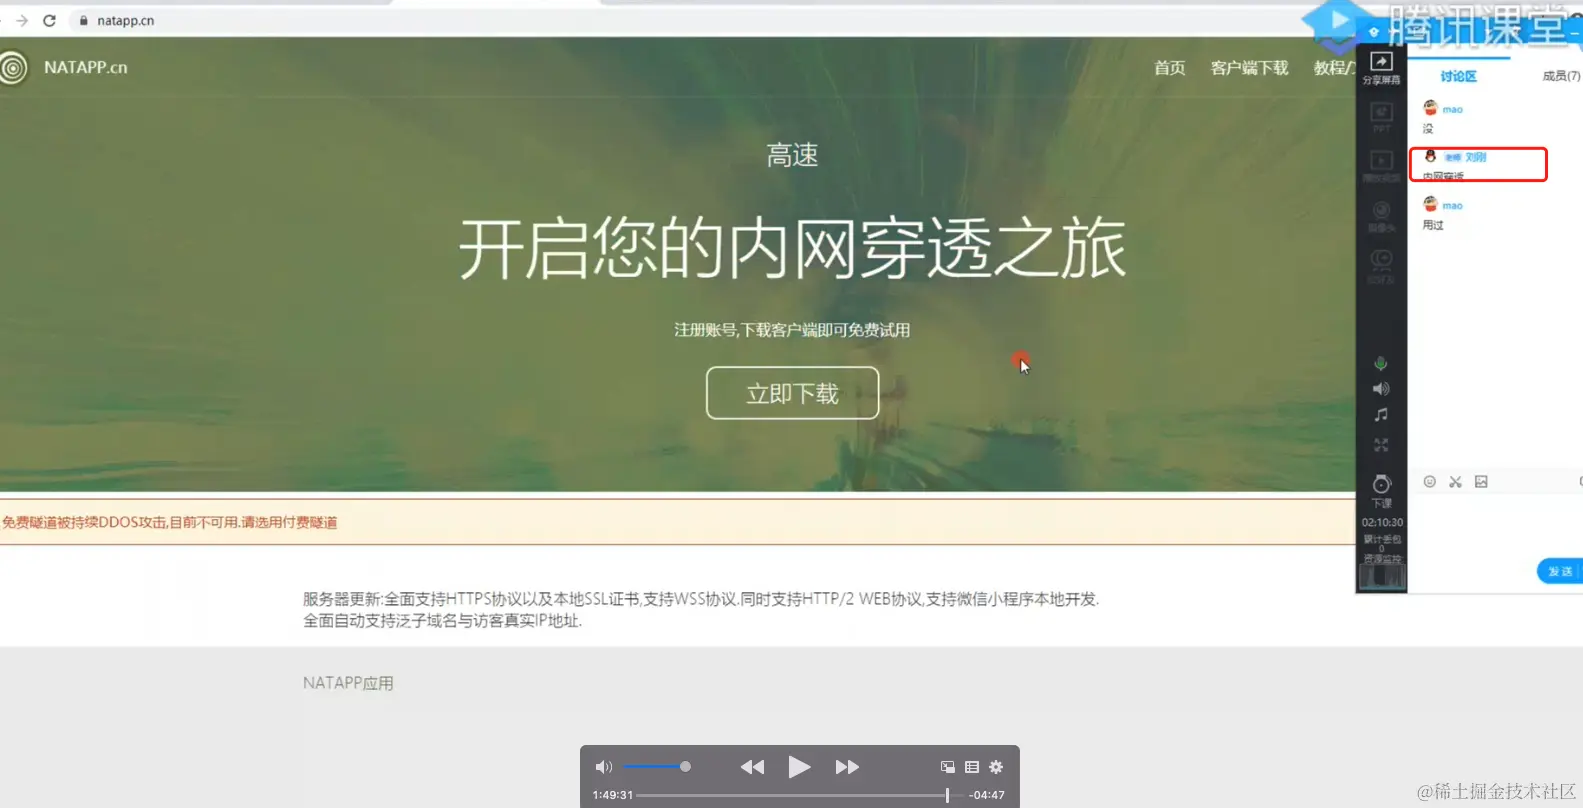Toggle the green microphone in classroom sidebar
The width and height of the screenshot is (1583, 808).
point(1381,363)
